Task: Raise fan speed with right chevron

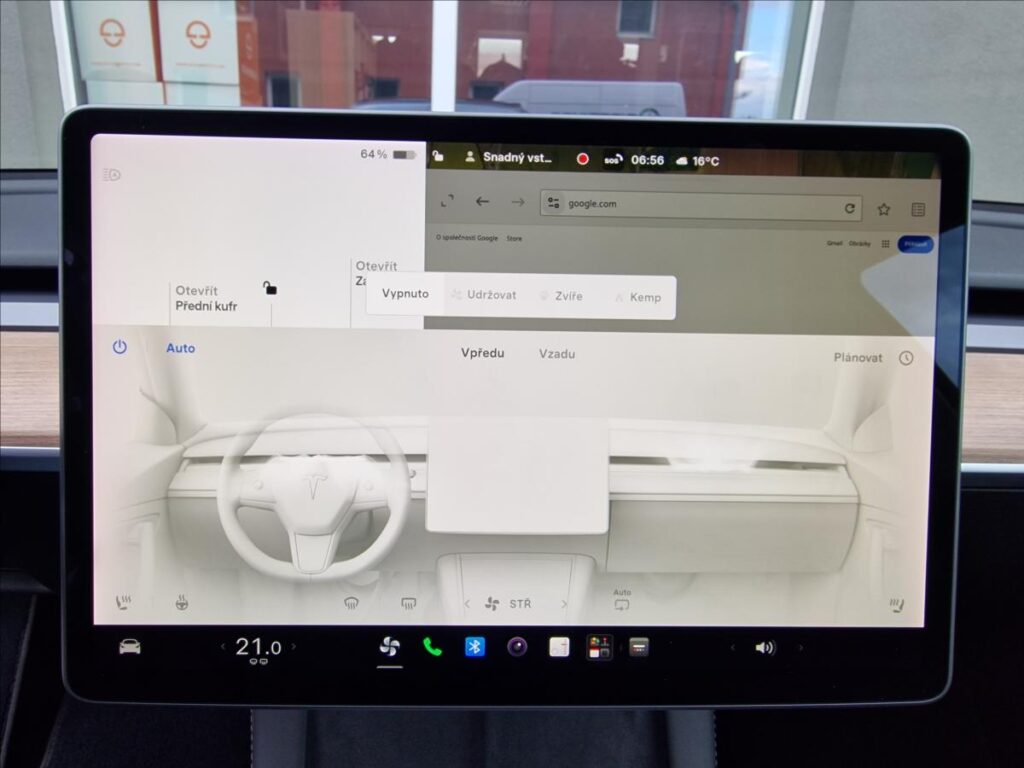Action: click(564, 604)
